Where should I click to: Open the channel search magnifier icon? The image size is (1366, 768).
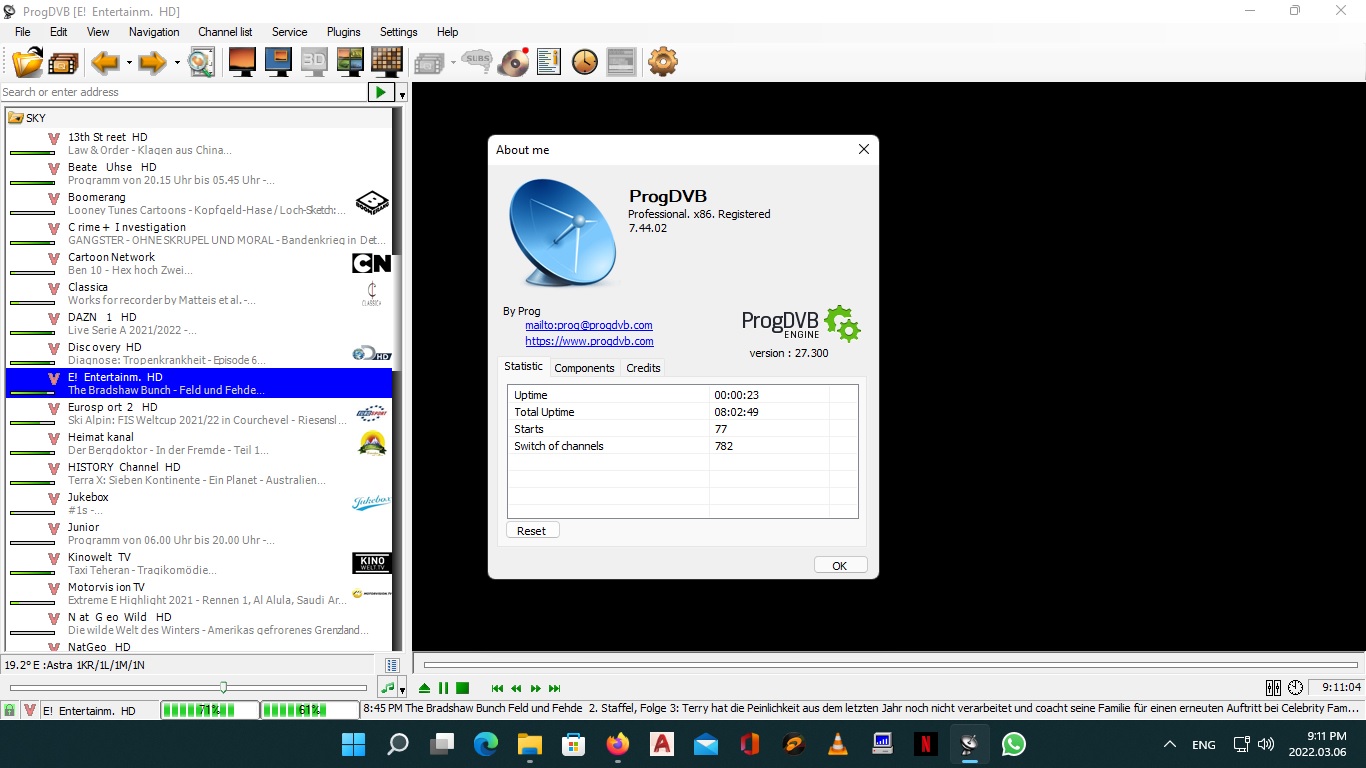[x=201, y=62]
